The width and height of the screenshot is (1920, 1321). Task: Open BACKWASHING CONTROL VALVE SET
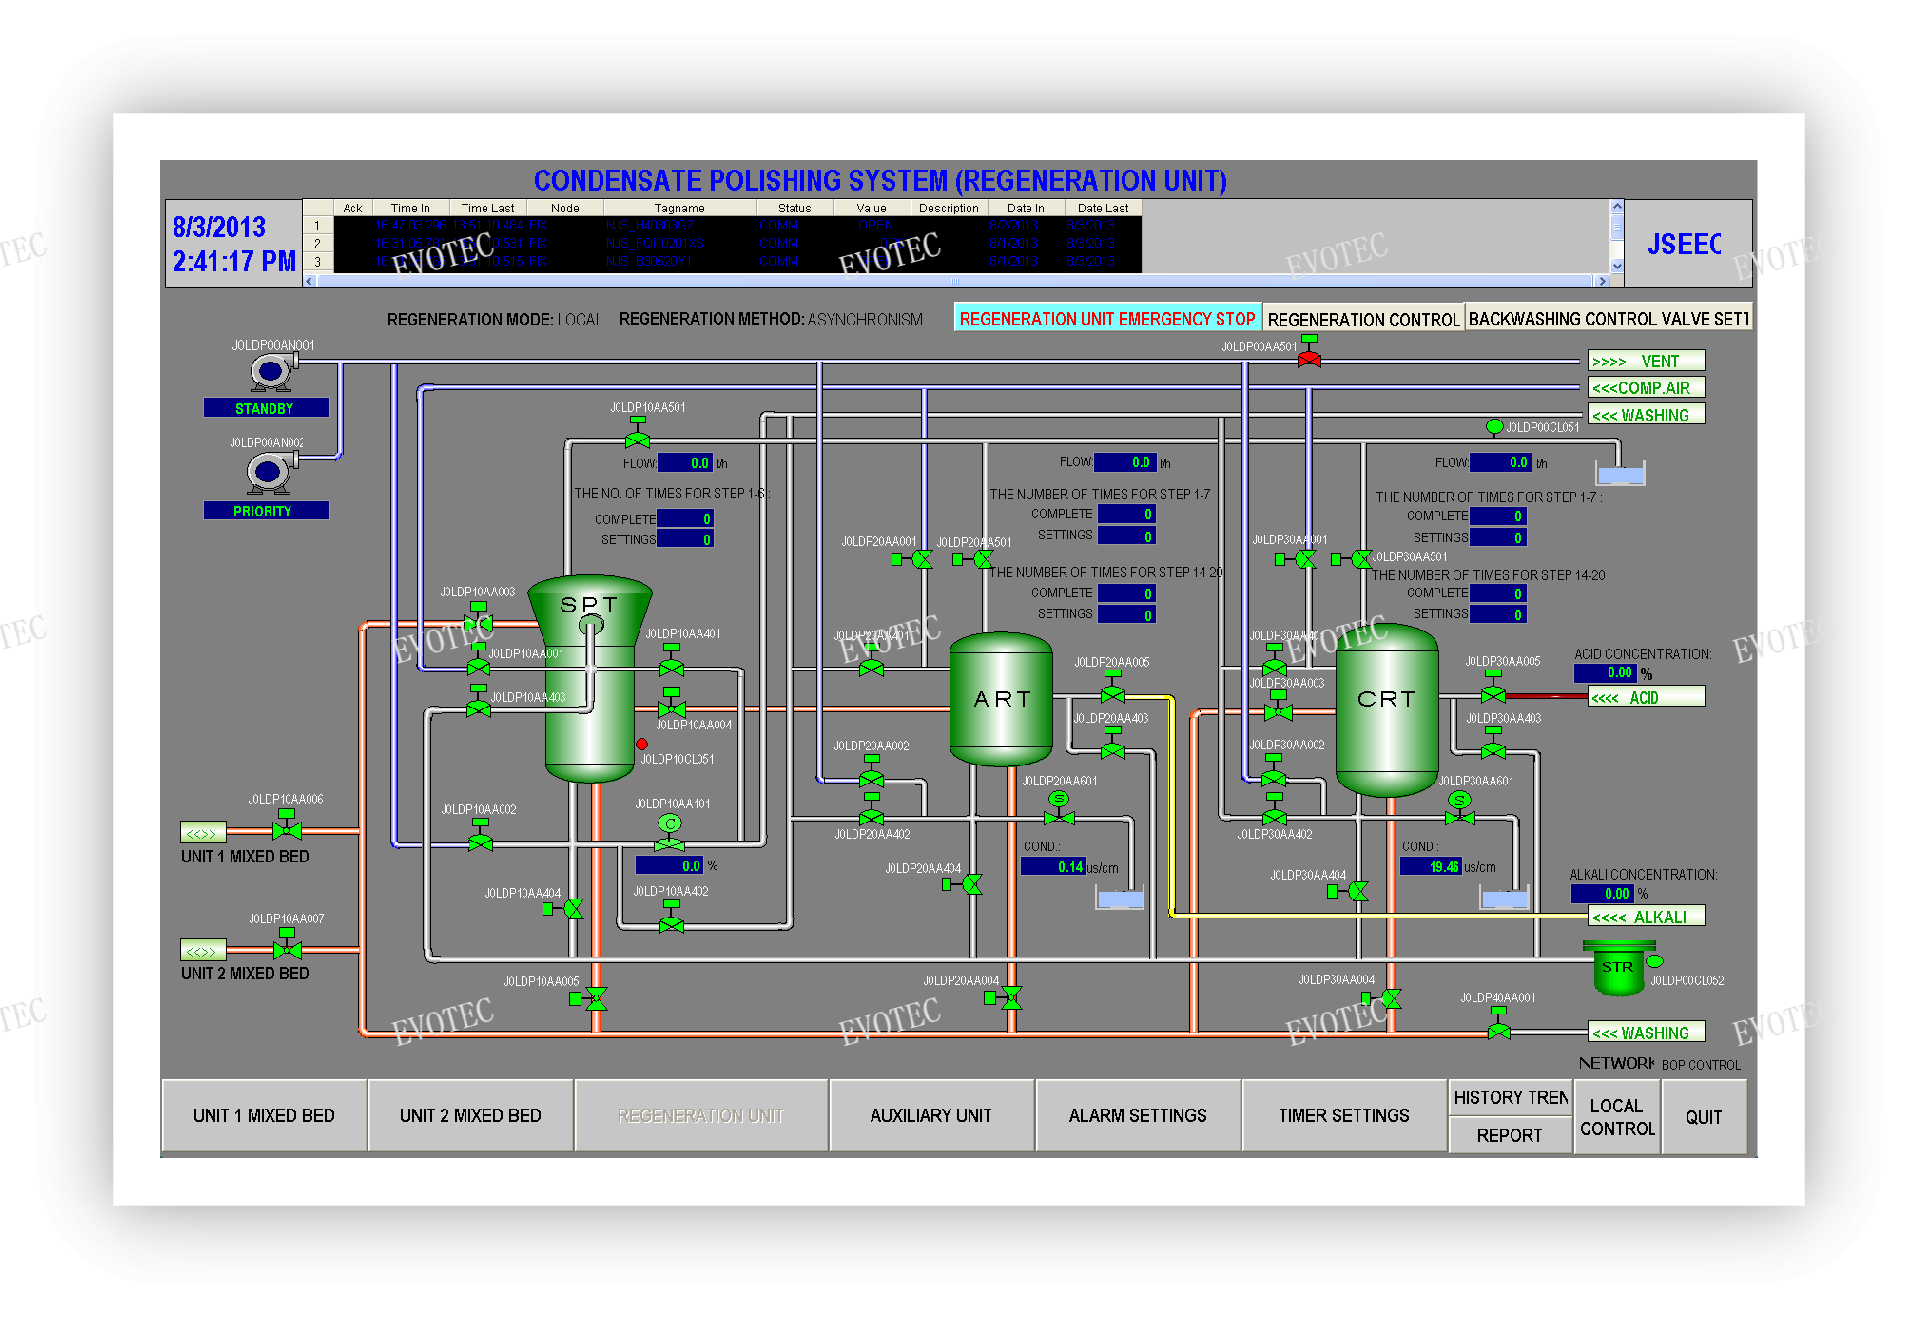1609,319
